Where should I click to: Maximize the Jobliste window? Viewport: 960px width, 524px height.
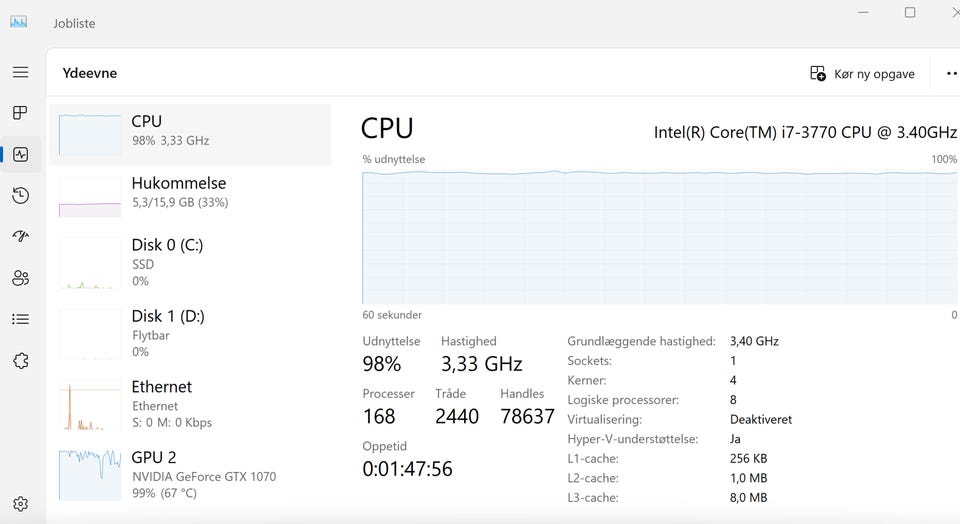coord(910,12)
